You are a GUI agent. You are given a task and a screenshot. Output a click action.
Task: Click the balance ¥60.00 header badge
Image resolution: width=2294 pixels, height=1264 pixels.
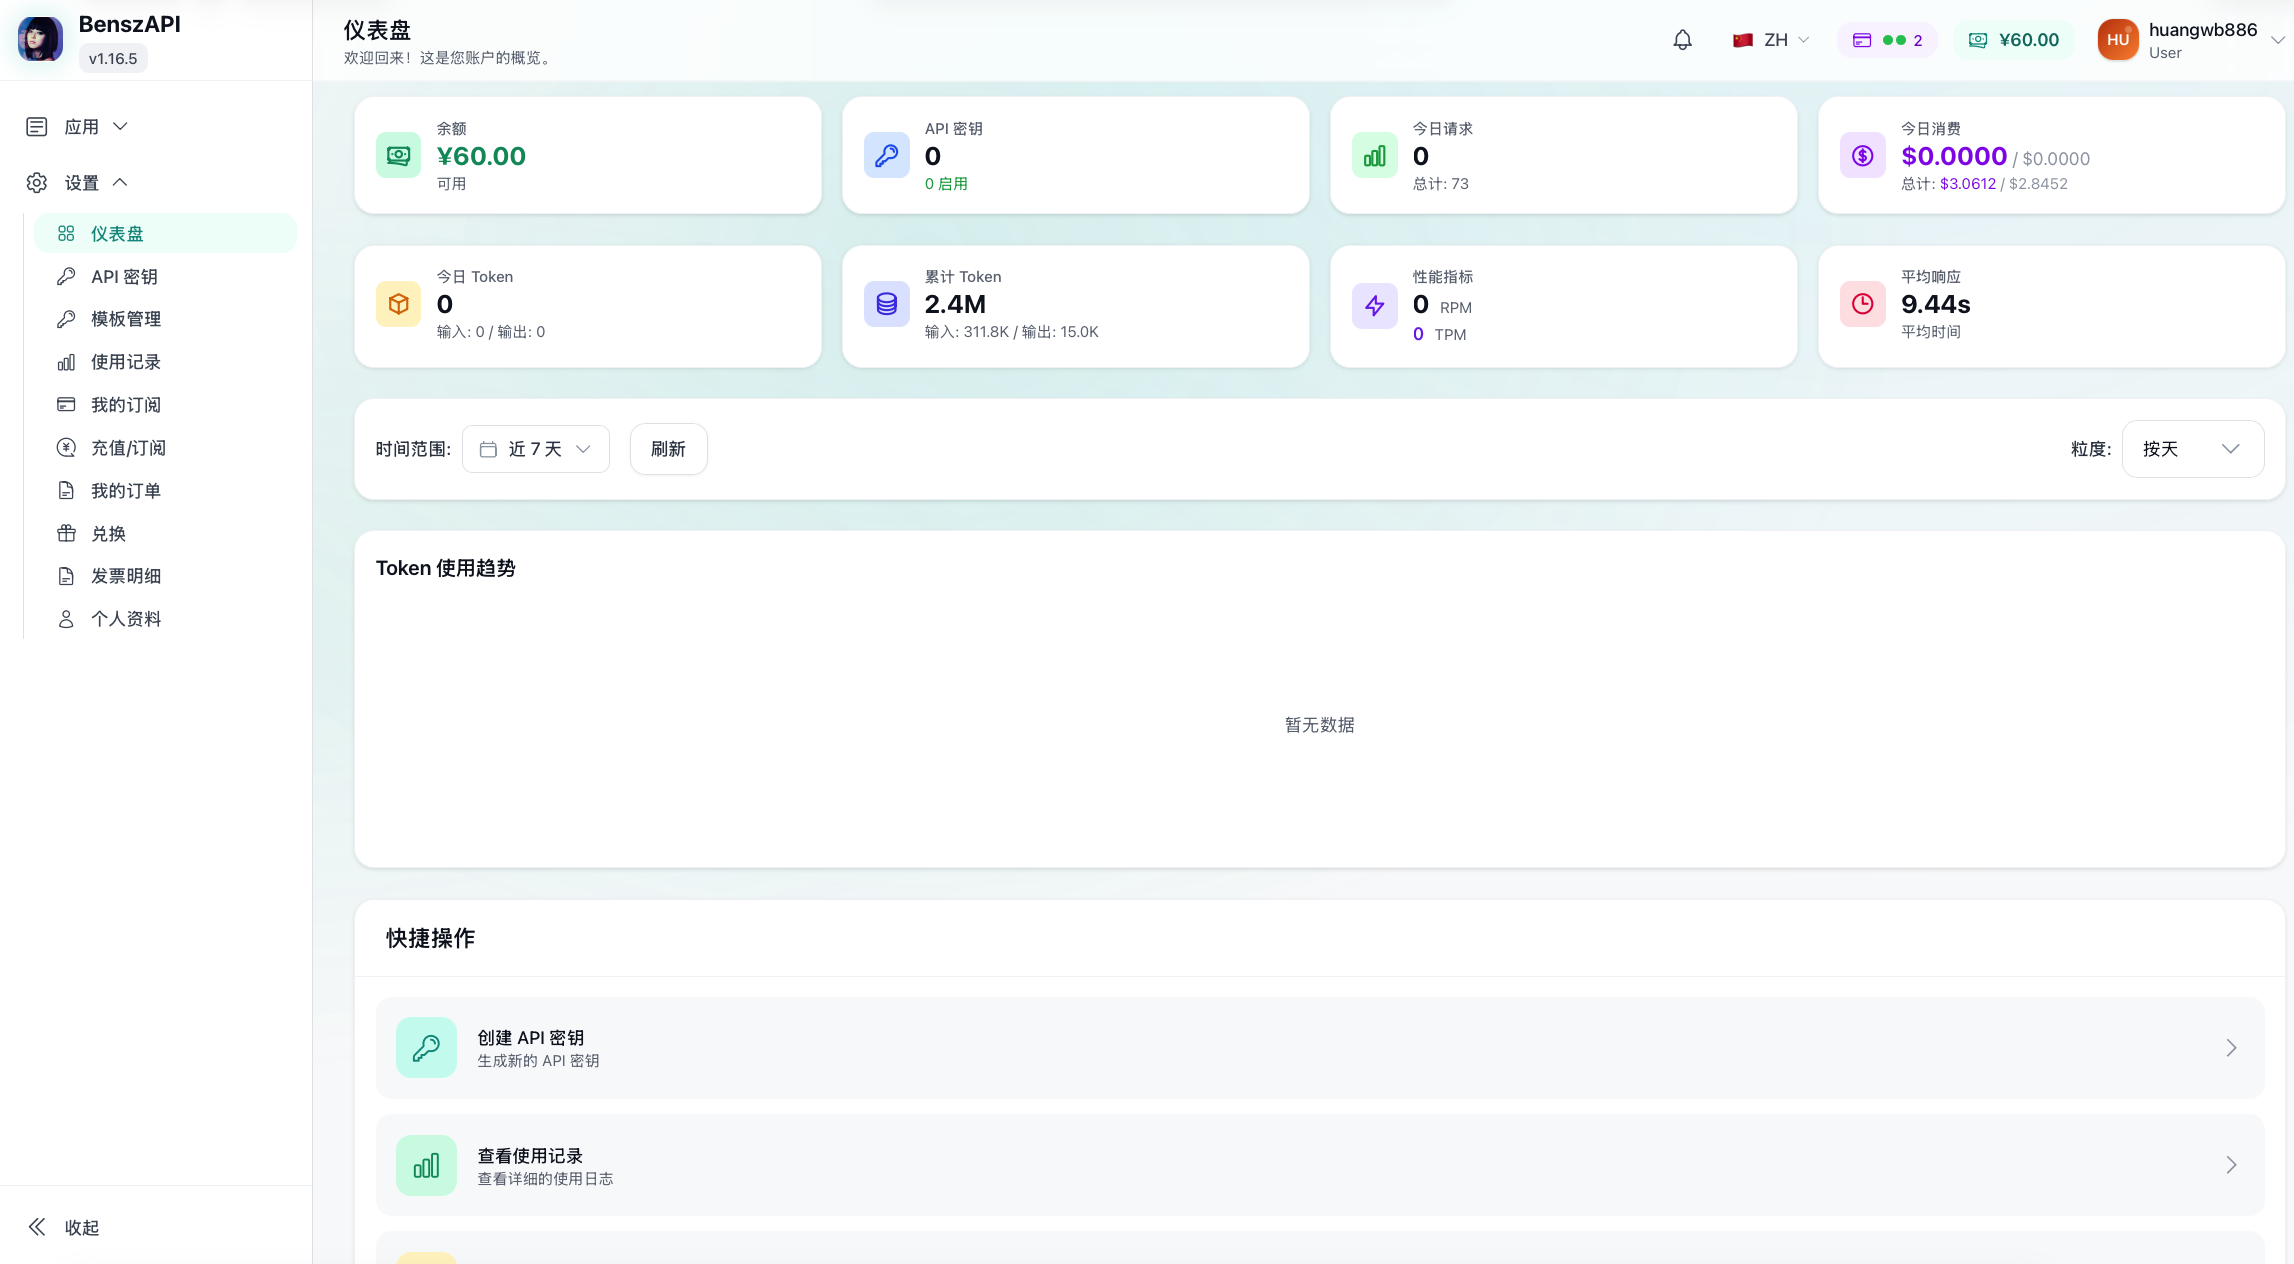[x=2014, y=40]
